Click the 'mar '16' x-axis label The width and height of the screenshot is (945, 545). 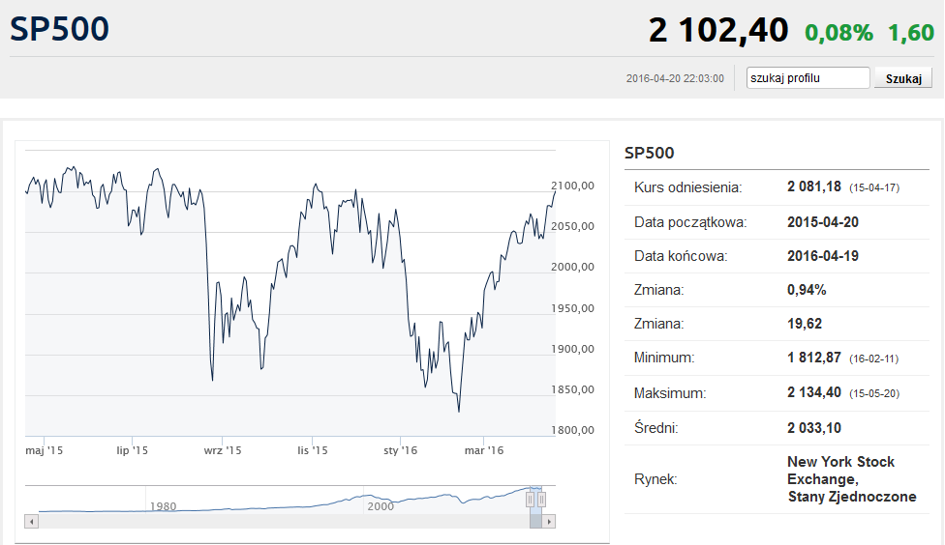pyautogui.click(x=484, y=450)
